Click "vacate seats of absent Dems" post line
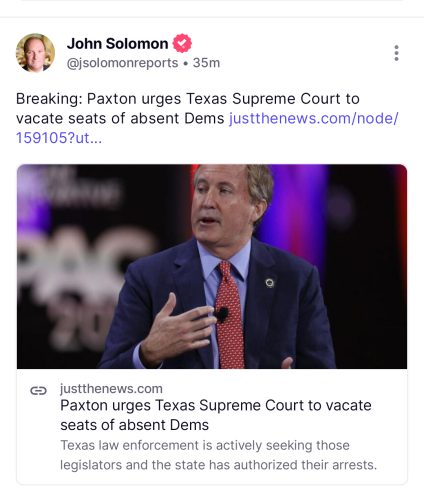Image resolution: width=424 pixels, height=500 pixels. coord(120,118)
